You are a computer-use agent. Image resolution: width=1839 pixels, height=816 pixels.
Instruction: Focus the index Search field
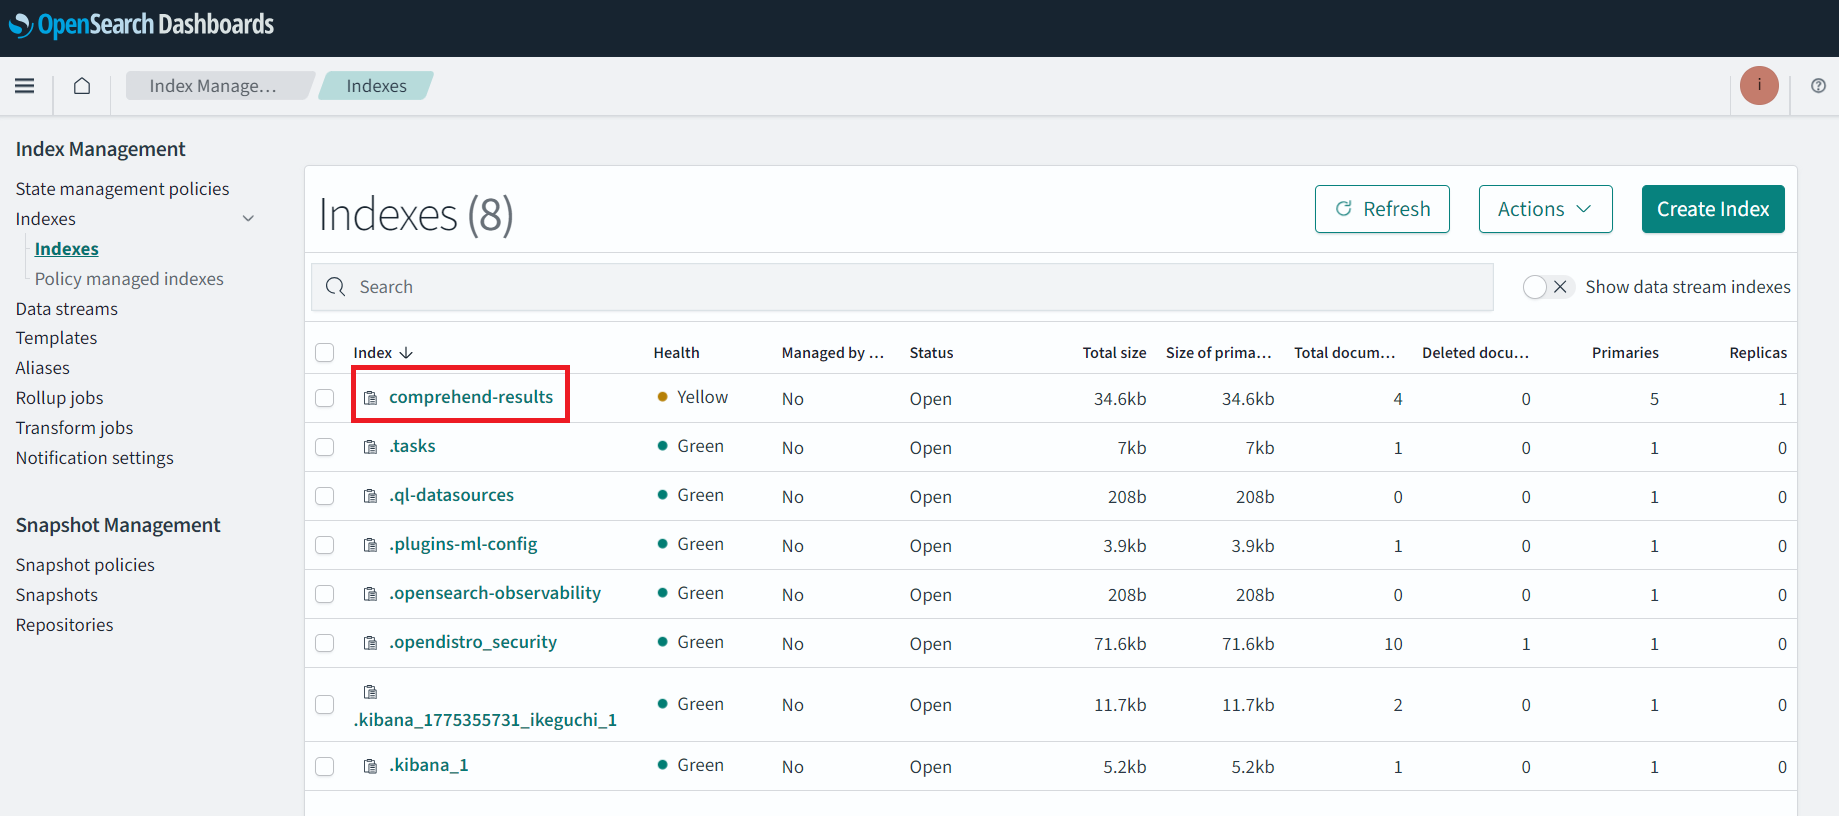[x=902, y=287]
